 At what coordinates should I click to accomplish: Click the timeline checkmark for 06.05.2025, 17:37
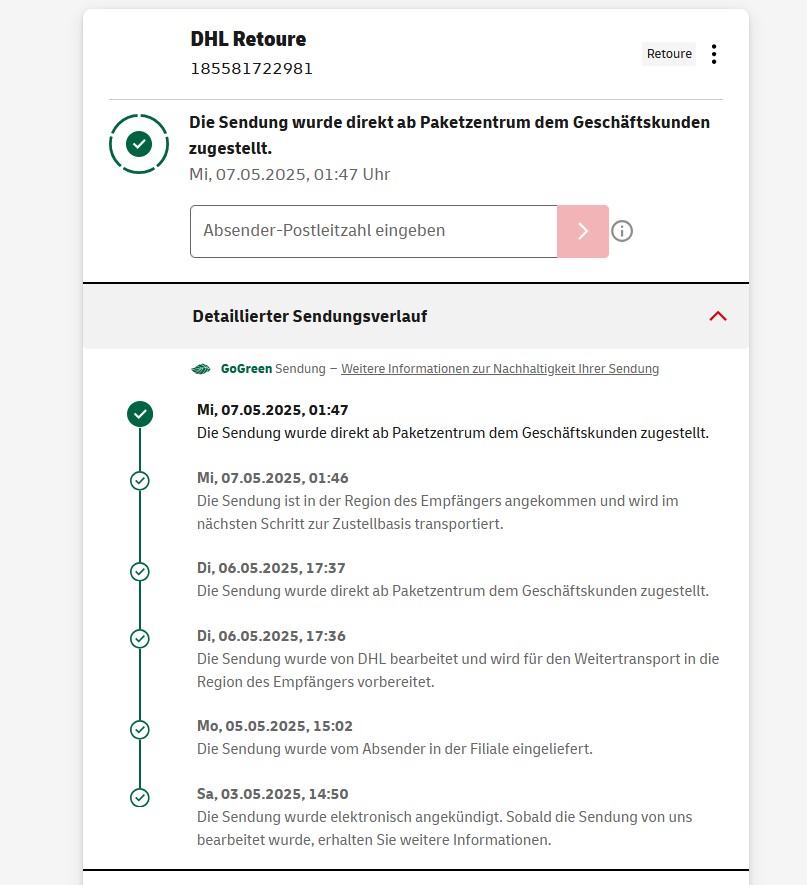tap(140, 572)
